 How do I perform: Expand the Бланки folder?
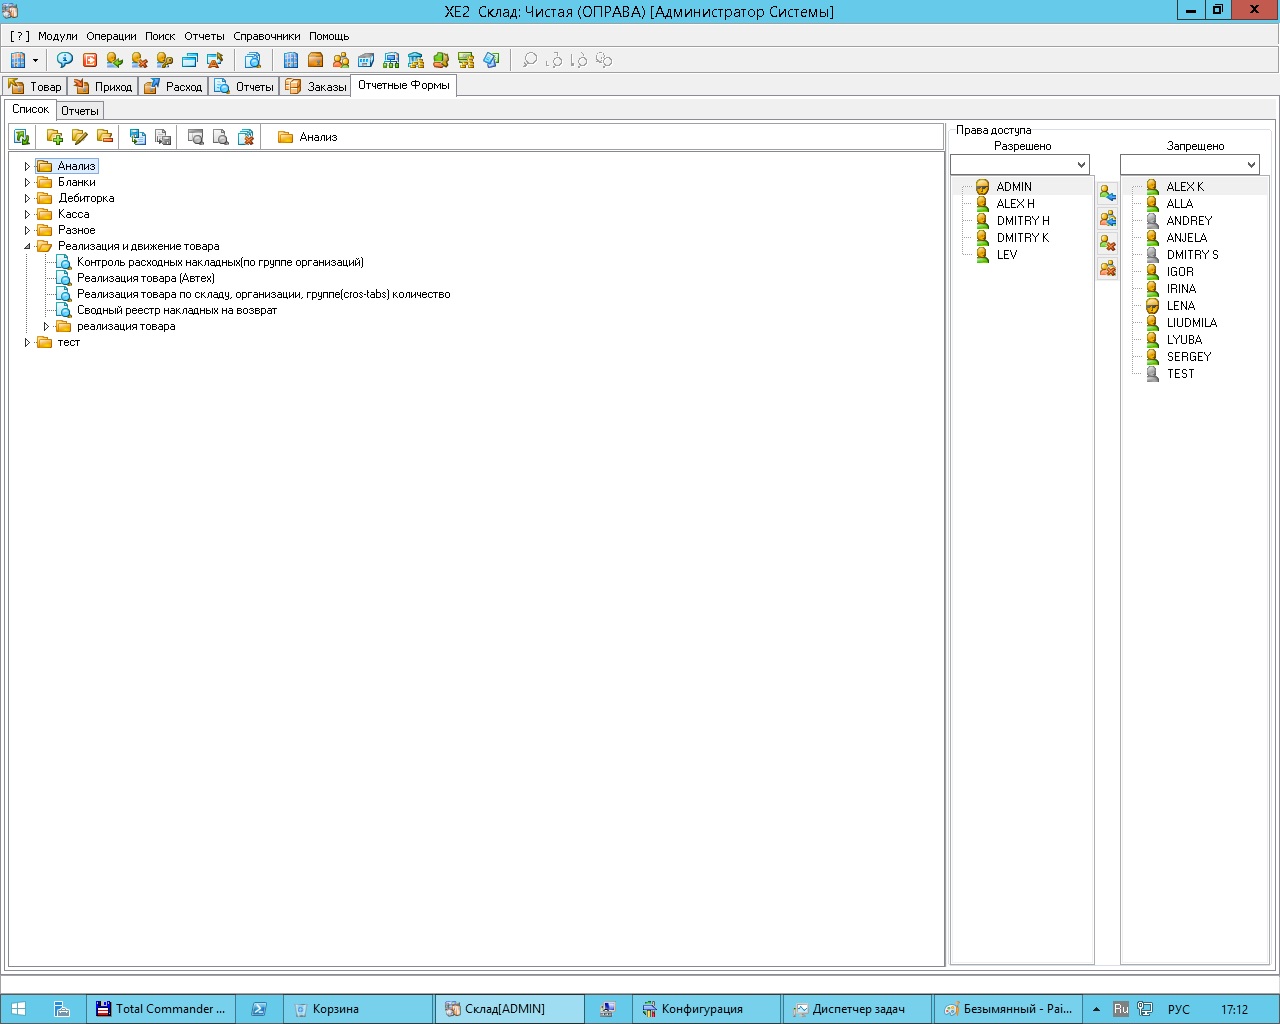click(28, 183)
